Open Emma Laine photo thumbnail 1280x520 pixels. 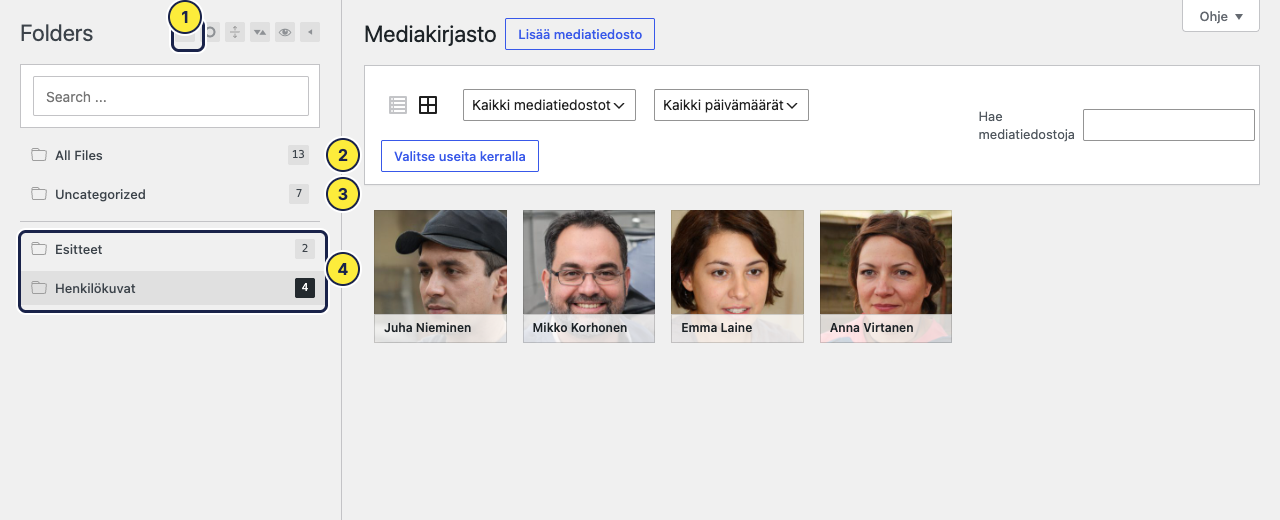point(737,276)
